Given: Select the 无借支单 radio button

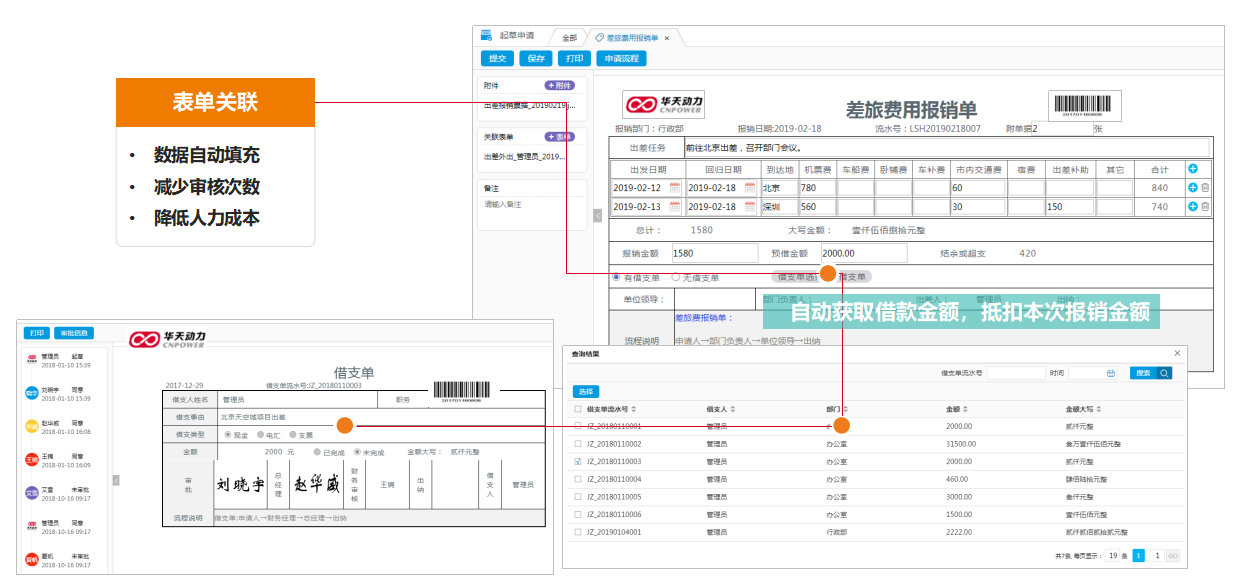Looking at the screenshot, I should tap(676, 277).
